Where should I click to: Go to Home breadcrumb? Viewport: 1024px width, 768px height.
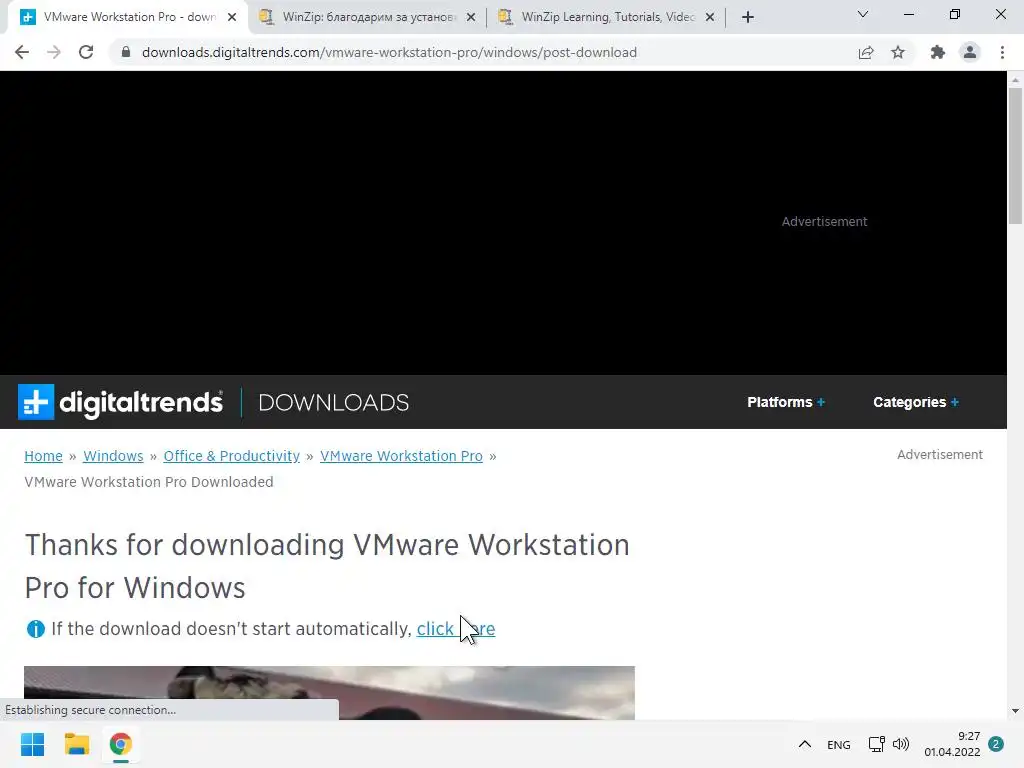tap(44, 456)
